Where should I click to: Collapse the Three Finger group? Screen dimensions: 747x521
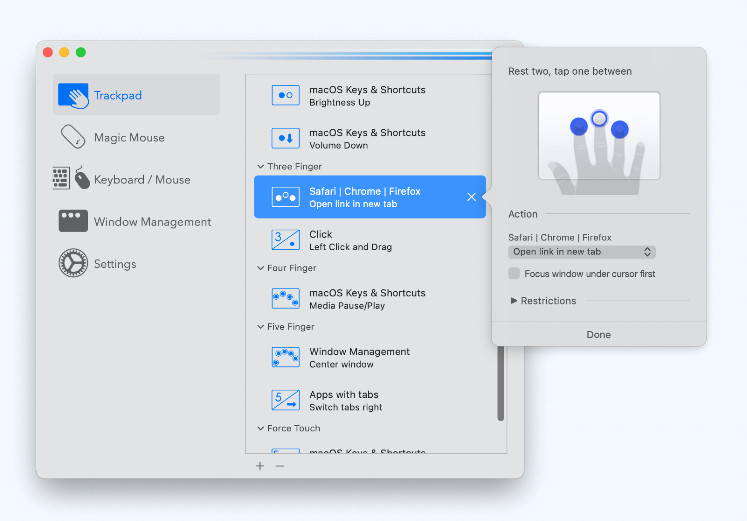pyautogui.click(x=261, y=166)
